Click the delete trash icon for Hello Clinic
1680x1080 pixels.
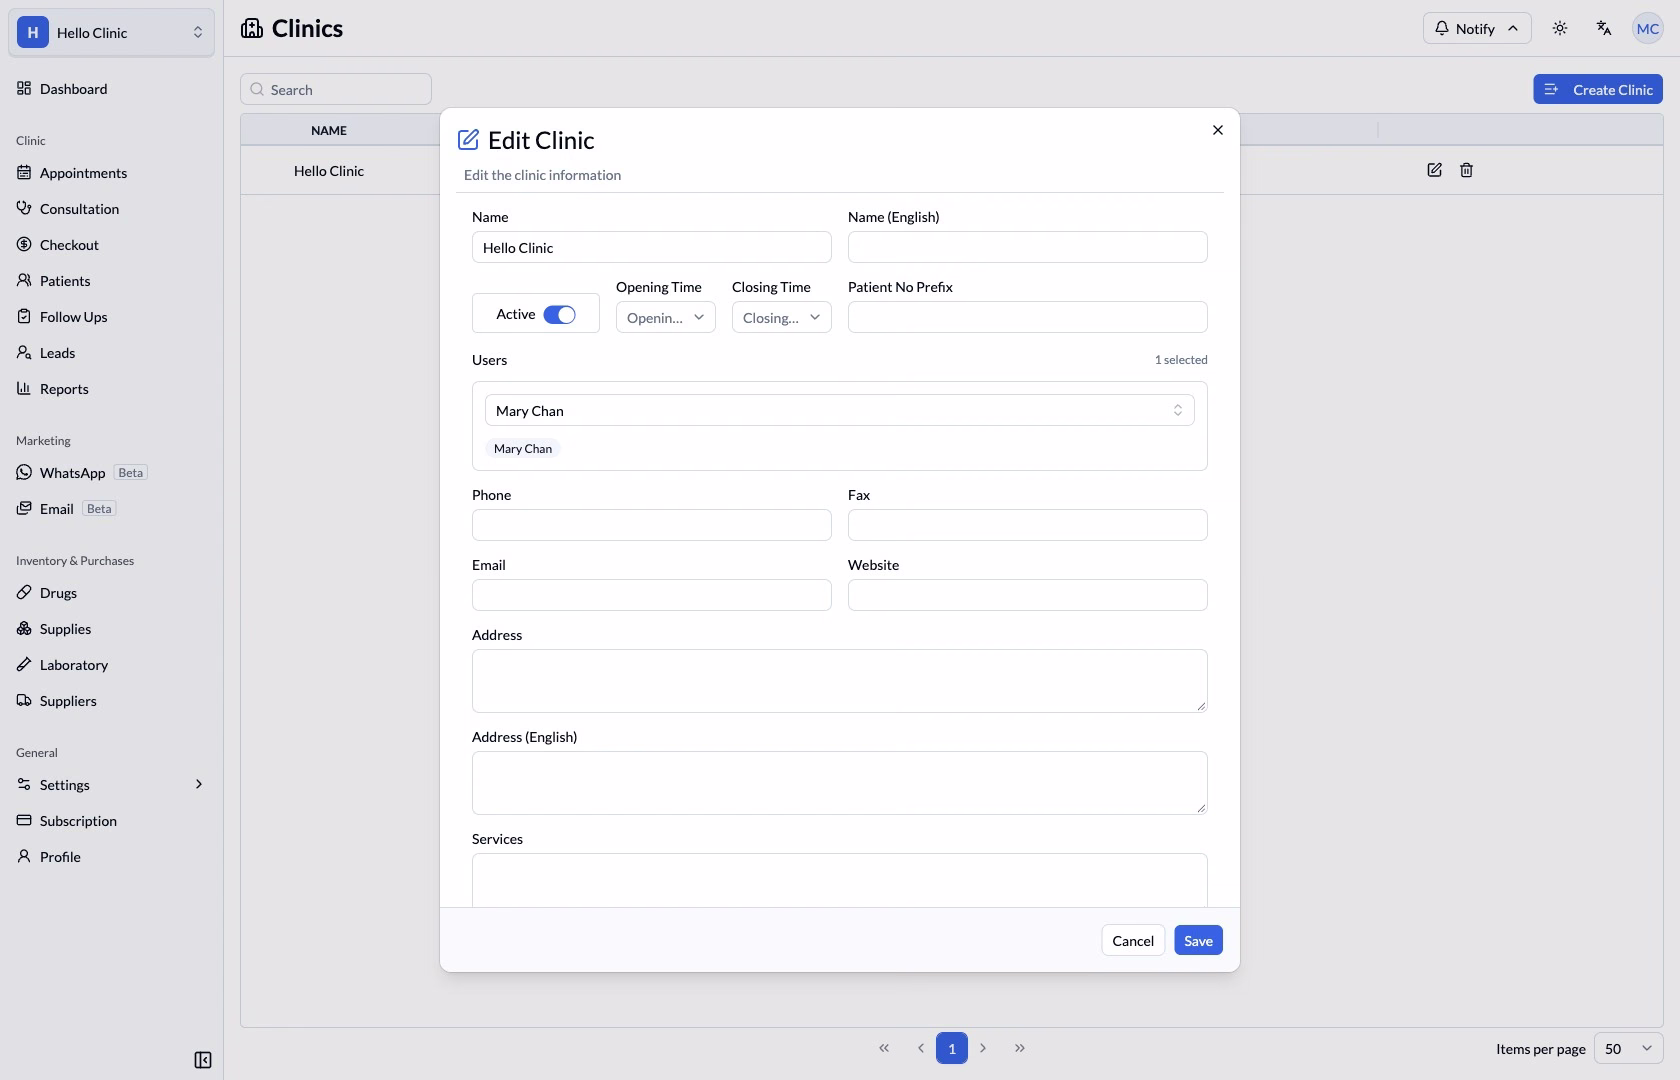tap(1466, 170)
